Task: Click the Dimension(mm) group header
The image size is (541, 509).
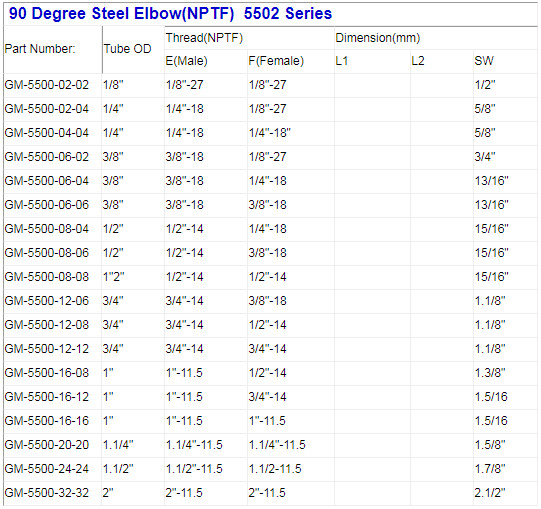Action: (378, 38)
